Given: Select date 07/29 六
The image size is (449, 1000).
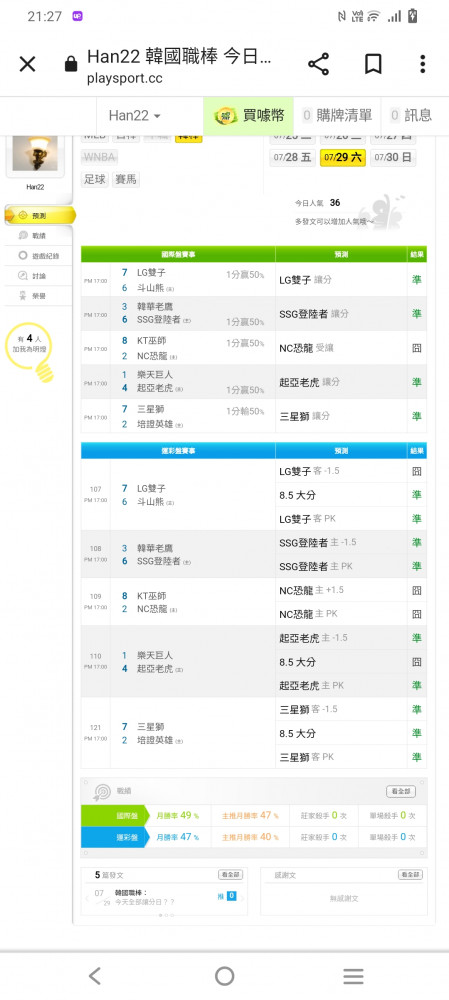Looking at the screenshot, I should [342, 158].
